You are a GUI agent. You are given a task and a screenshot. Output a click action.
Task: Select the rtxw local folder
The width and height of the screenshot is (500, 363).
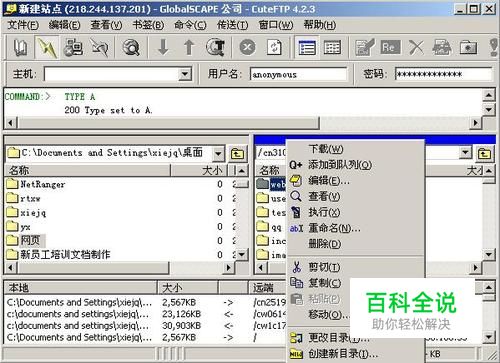coord(24,198)
